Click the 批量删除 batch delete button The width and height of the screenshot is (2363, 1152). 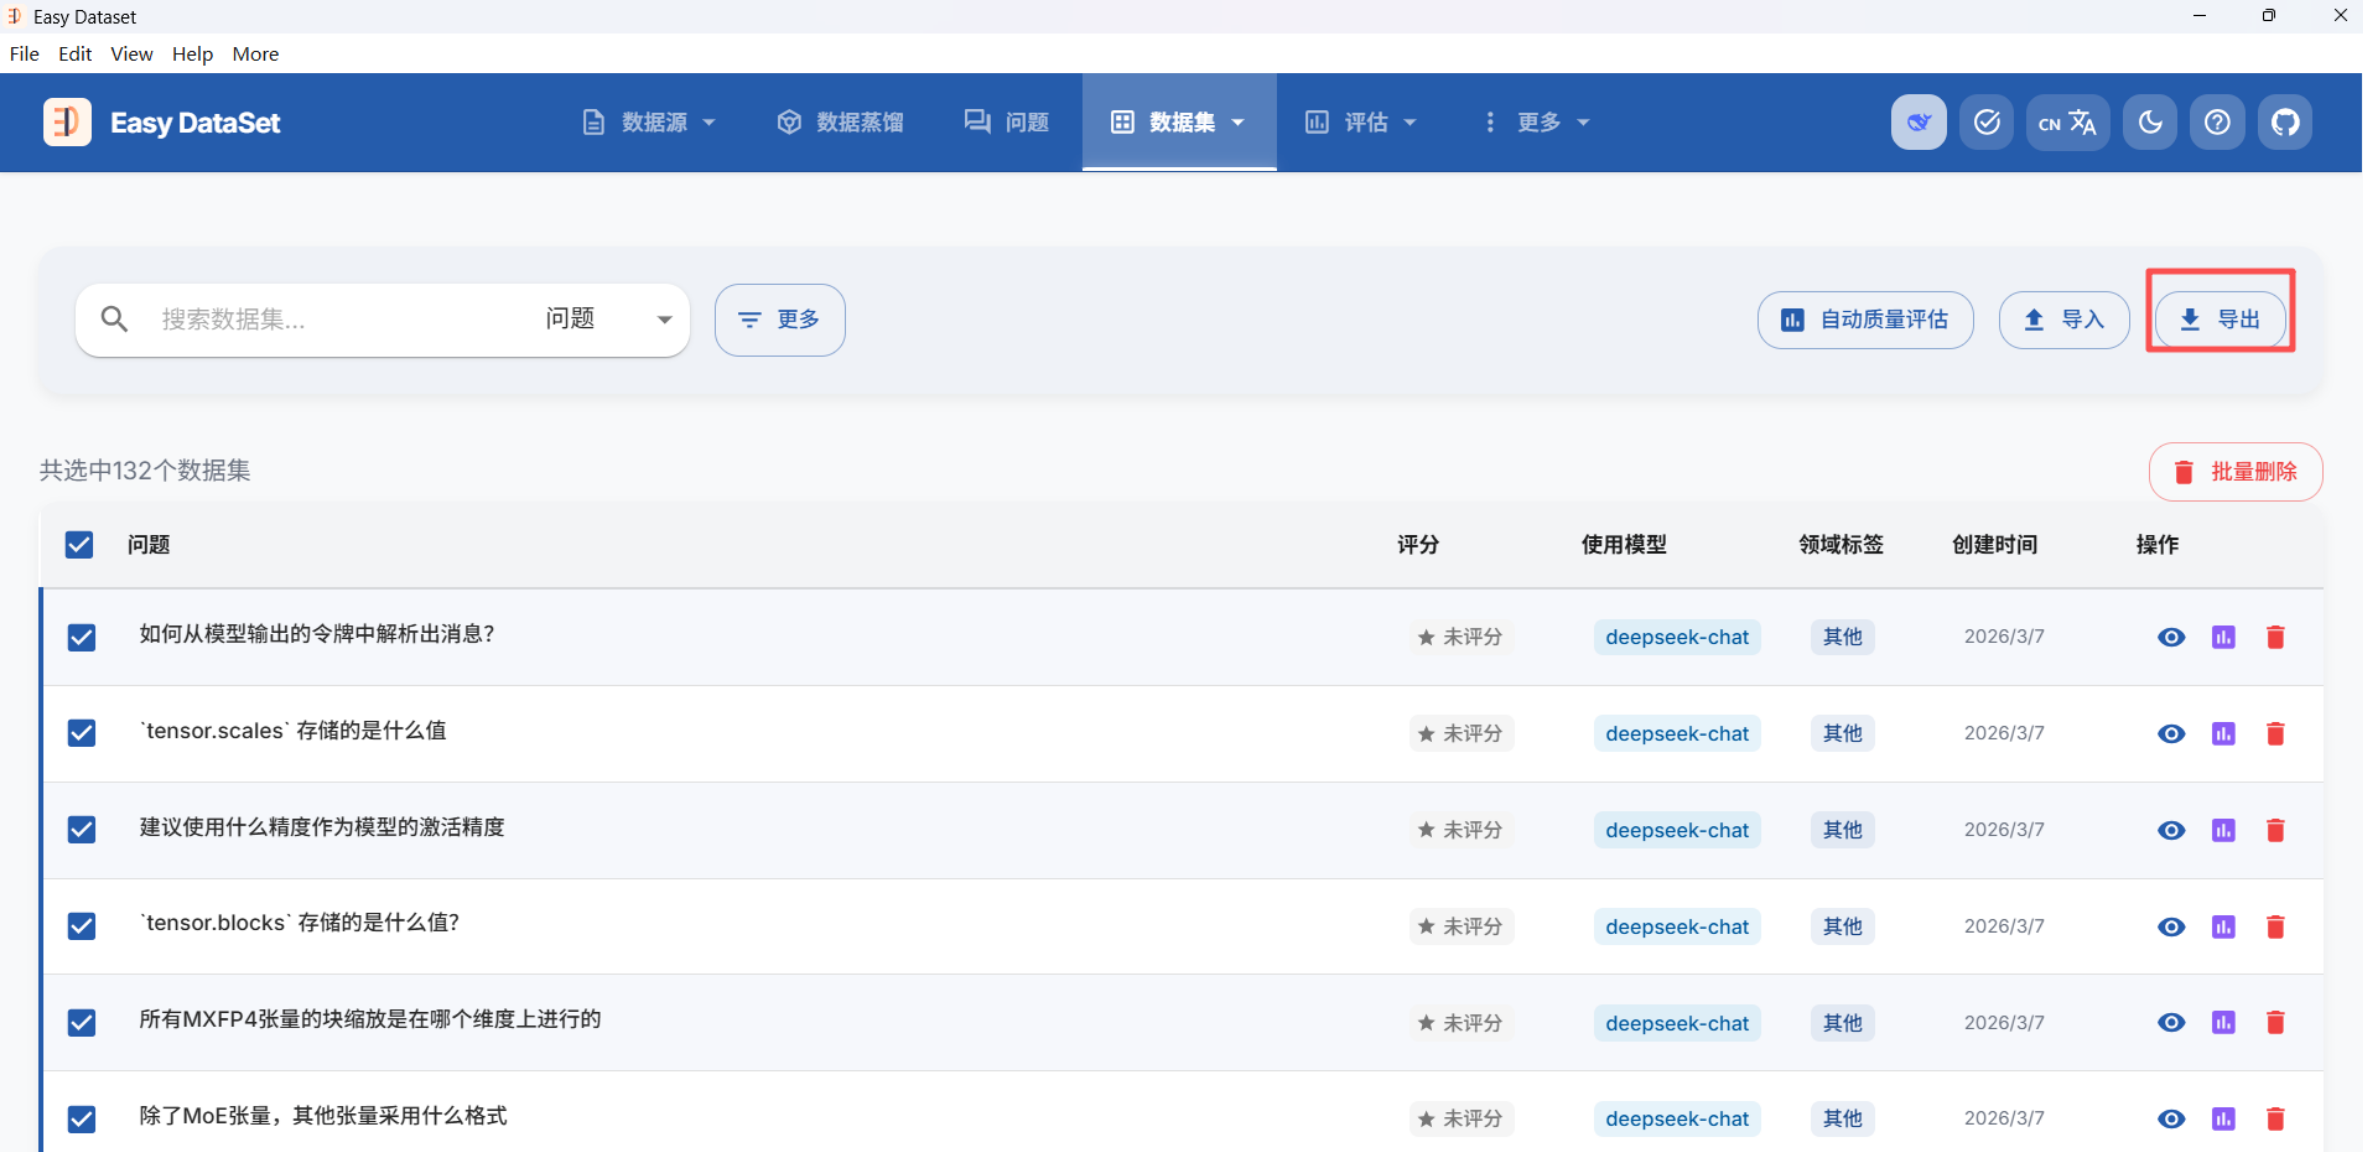pos(2235,472)
